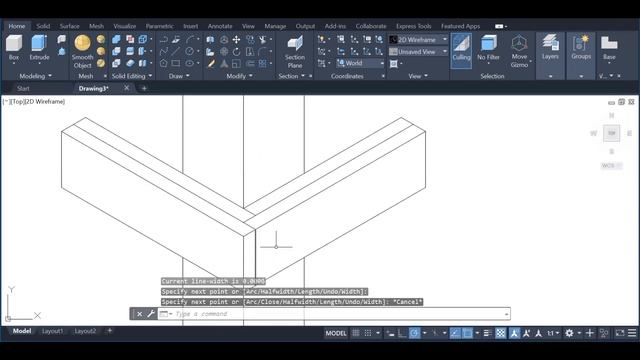Toggle 2D object snap in status bar
Screen dimensions: 640x360
[x=467, y=333]
